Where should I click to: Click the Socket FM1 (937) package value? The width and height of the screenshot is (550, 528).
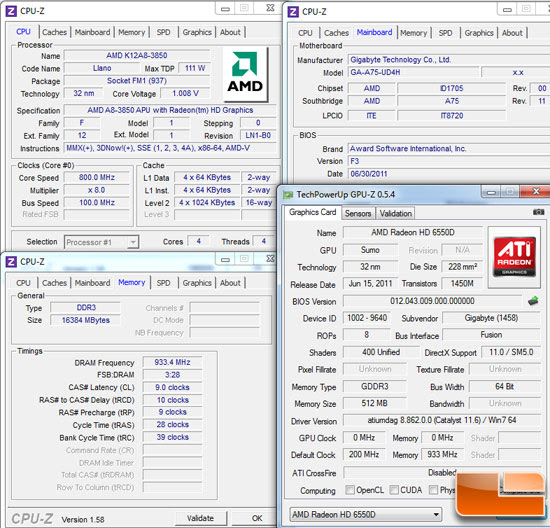pyautogui.click(x=137, y=81)
